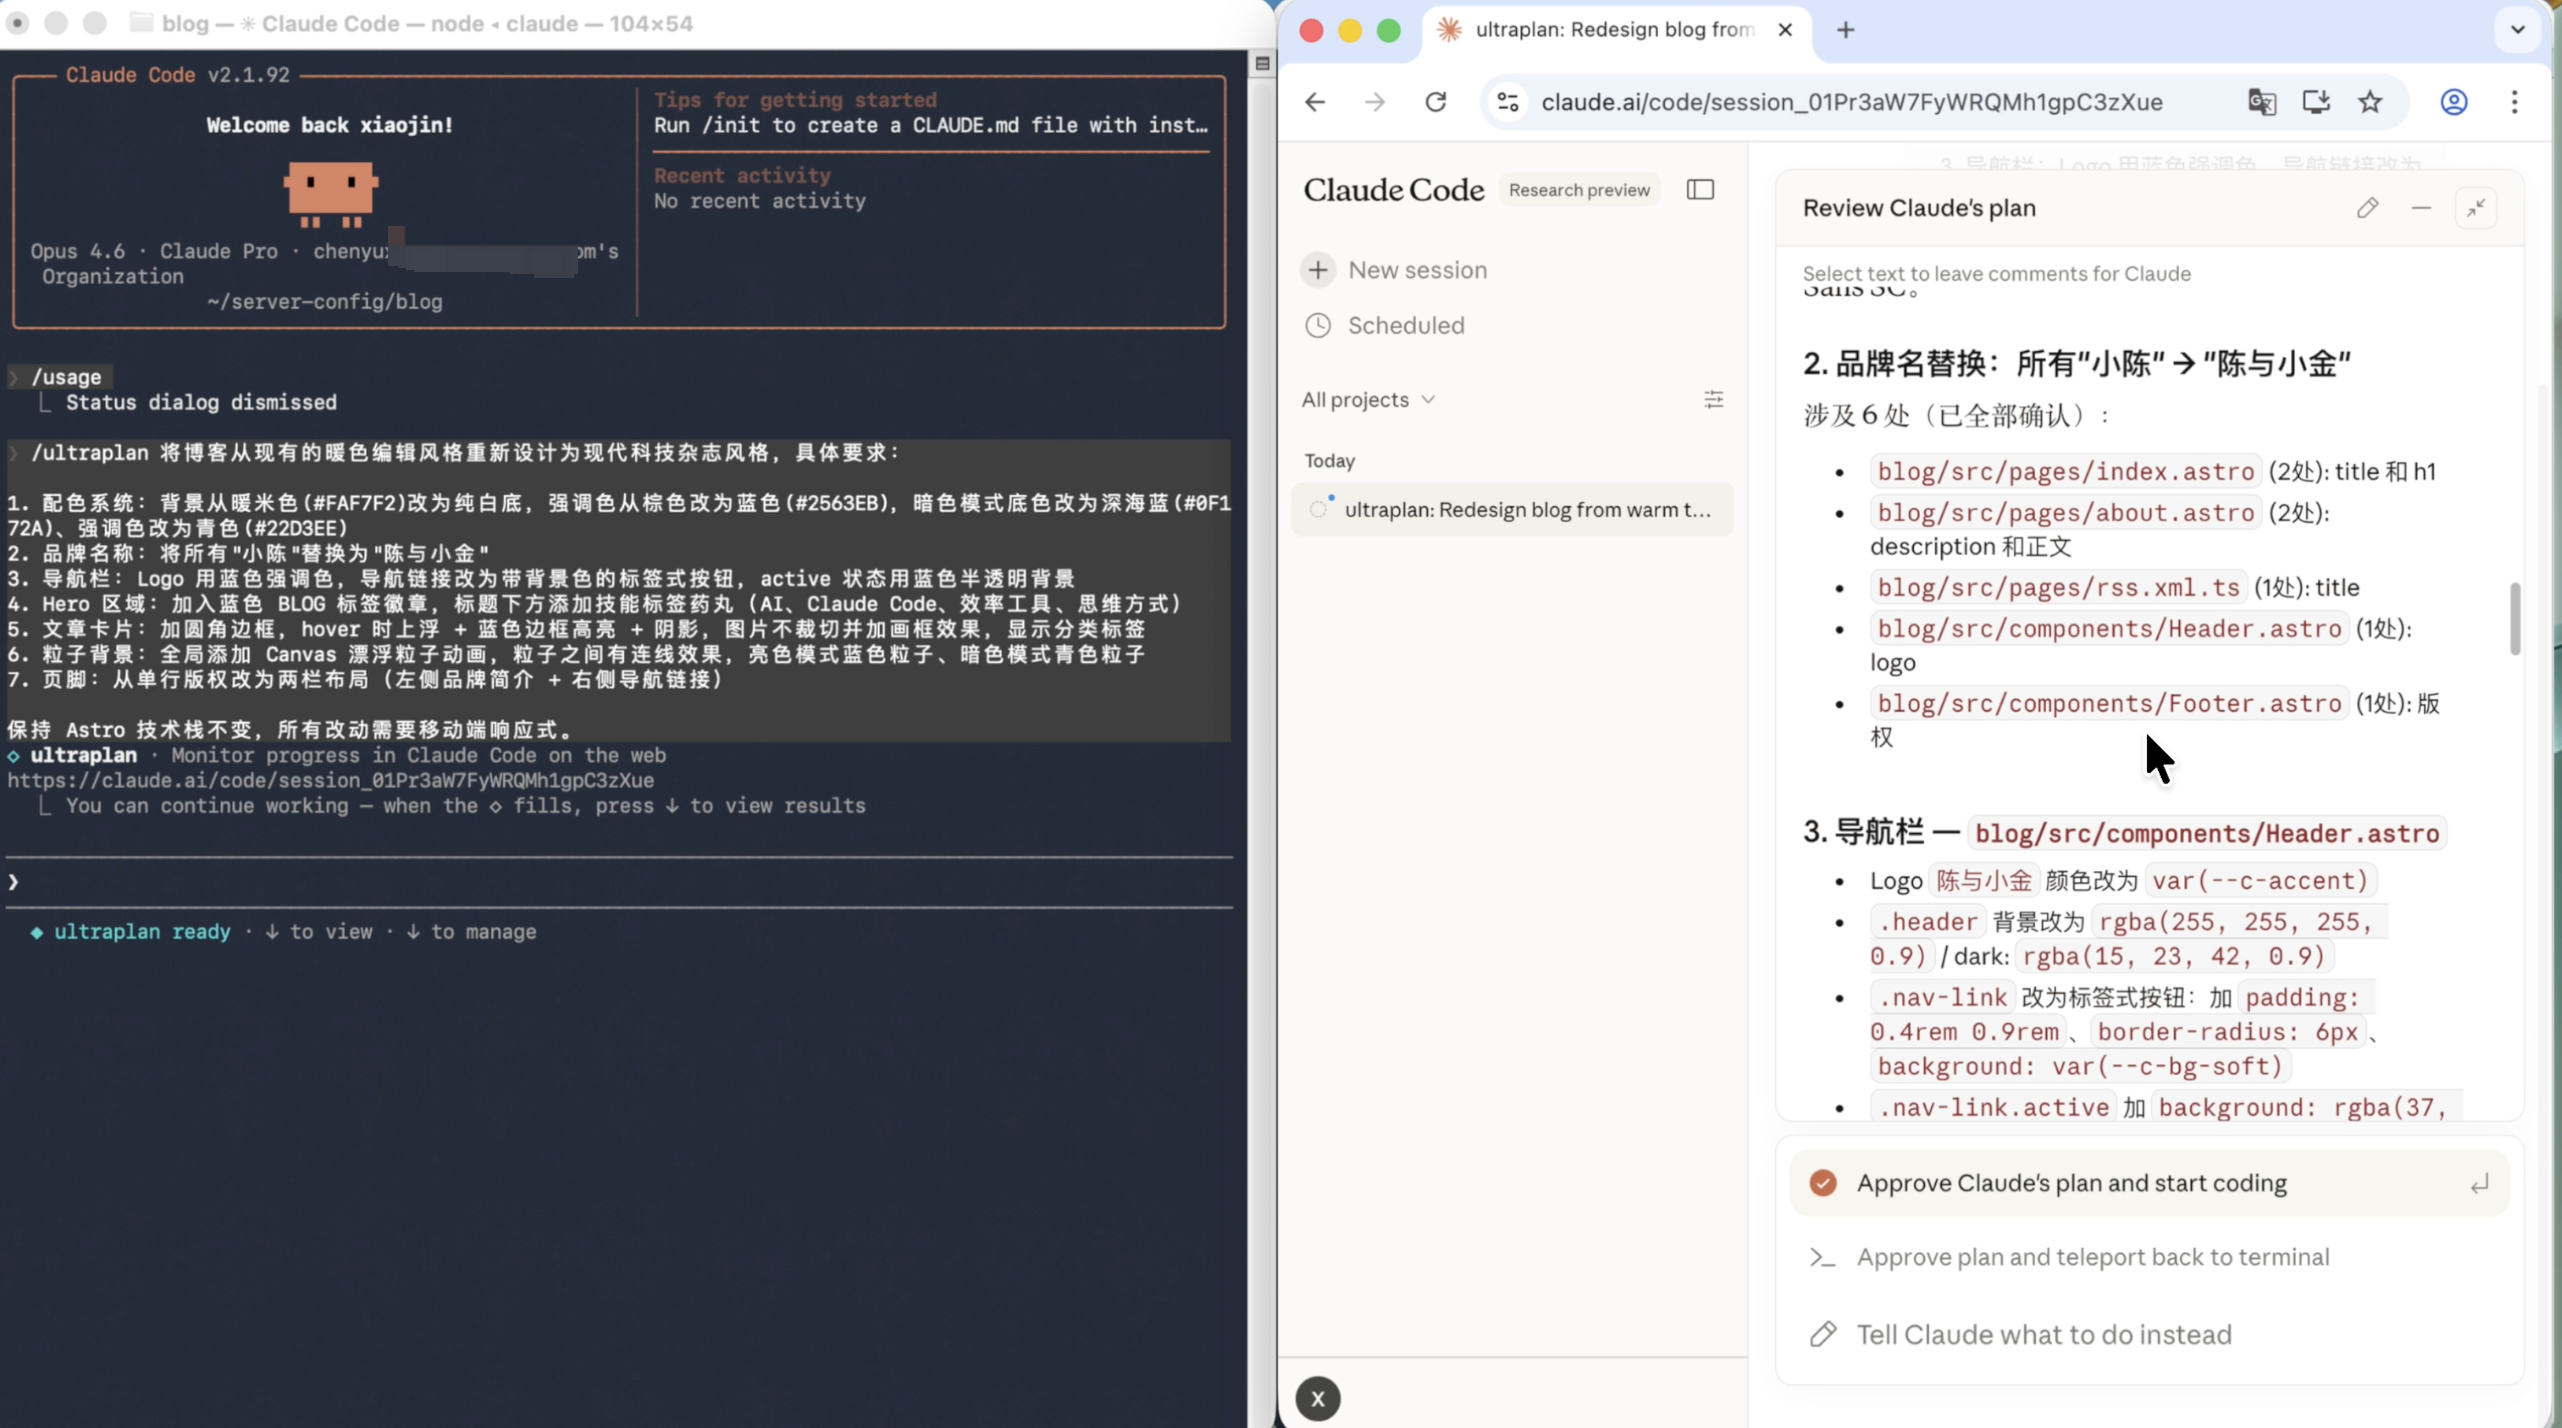Click blog/src/pages/rss.xml.ts code text
The height and width of the screenshot is (1428, 2562).
[2058, 588]
